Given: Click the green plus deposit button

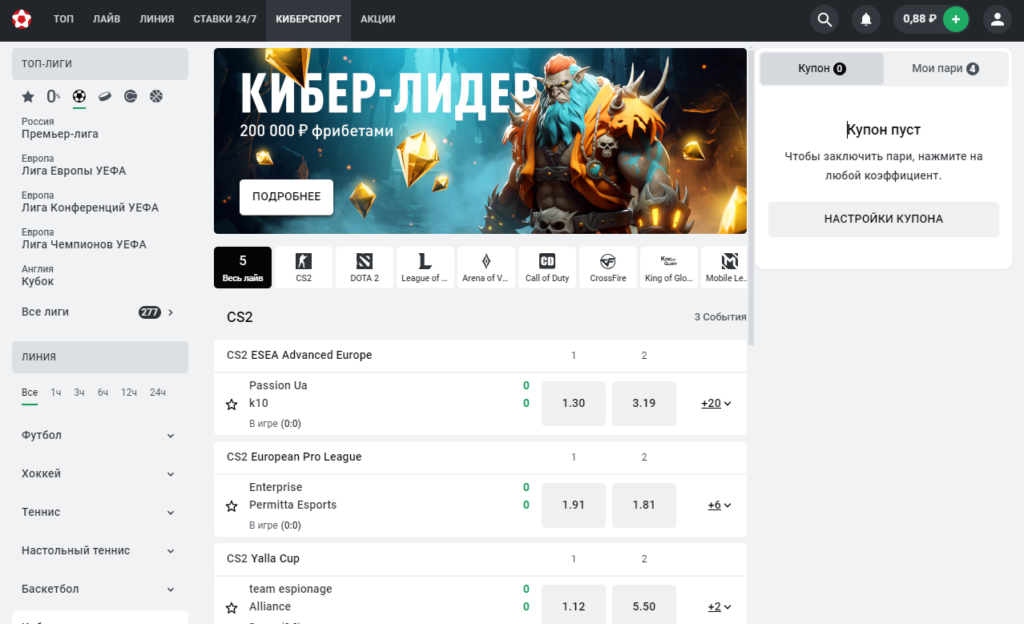Looking at the screenshot, I should tap(955, 19).
